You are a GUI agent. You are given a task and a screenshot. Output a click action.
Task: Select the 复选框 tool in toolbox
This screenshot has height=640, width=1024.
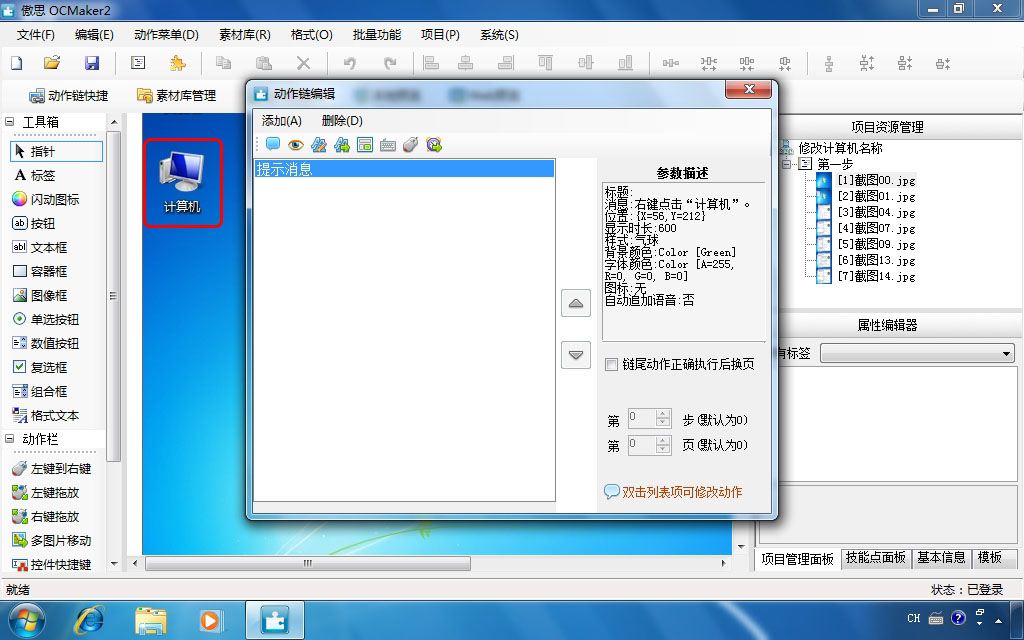click(40, 367)
